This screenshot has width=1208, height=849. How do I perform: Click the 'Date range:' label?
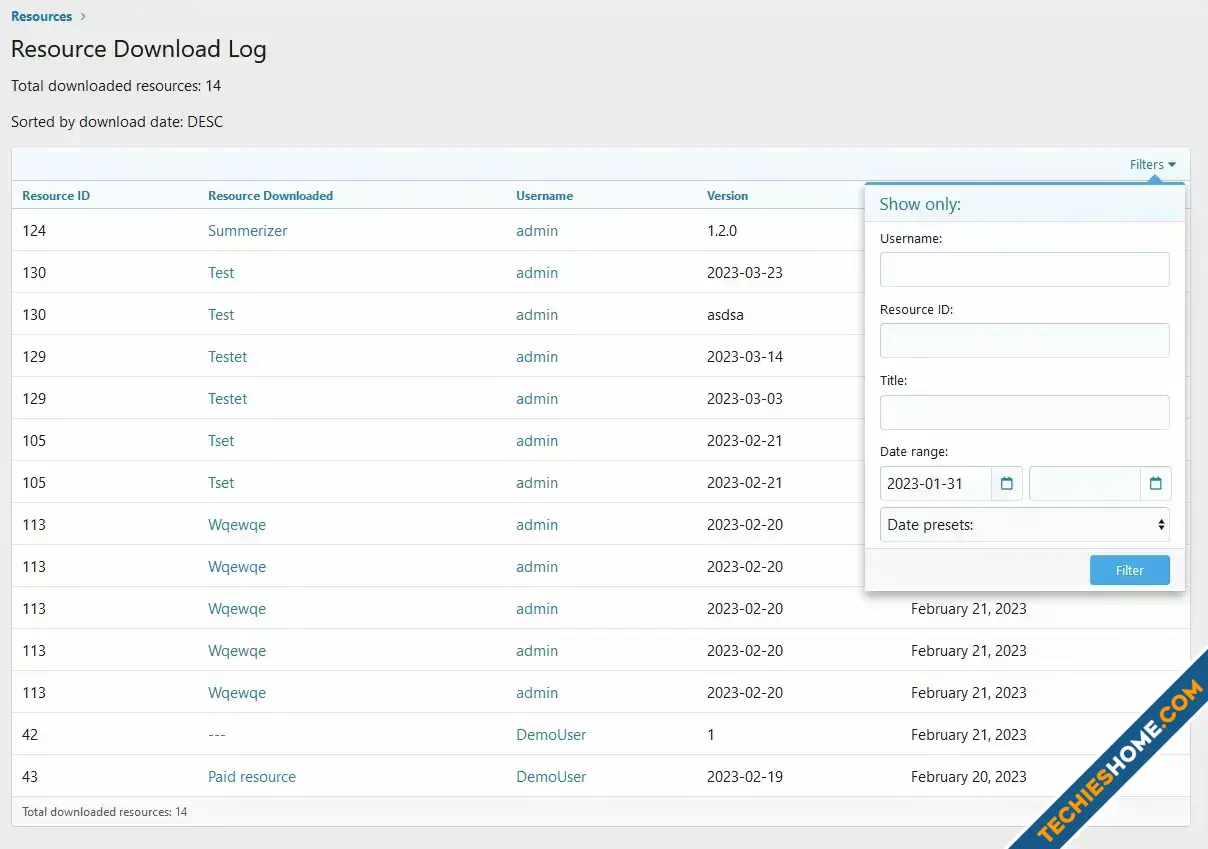pyautogui.click(x=914, y=452)
